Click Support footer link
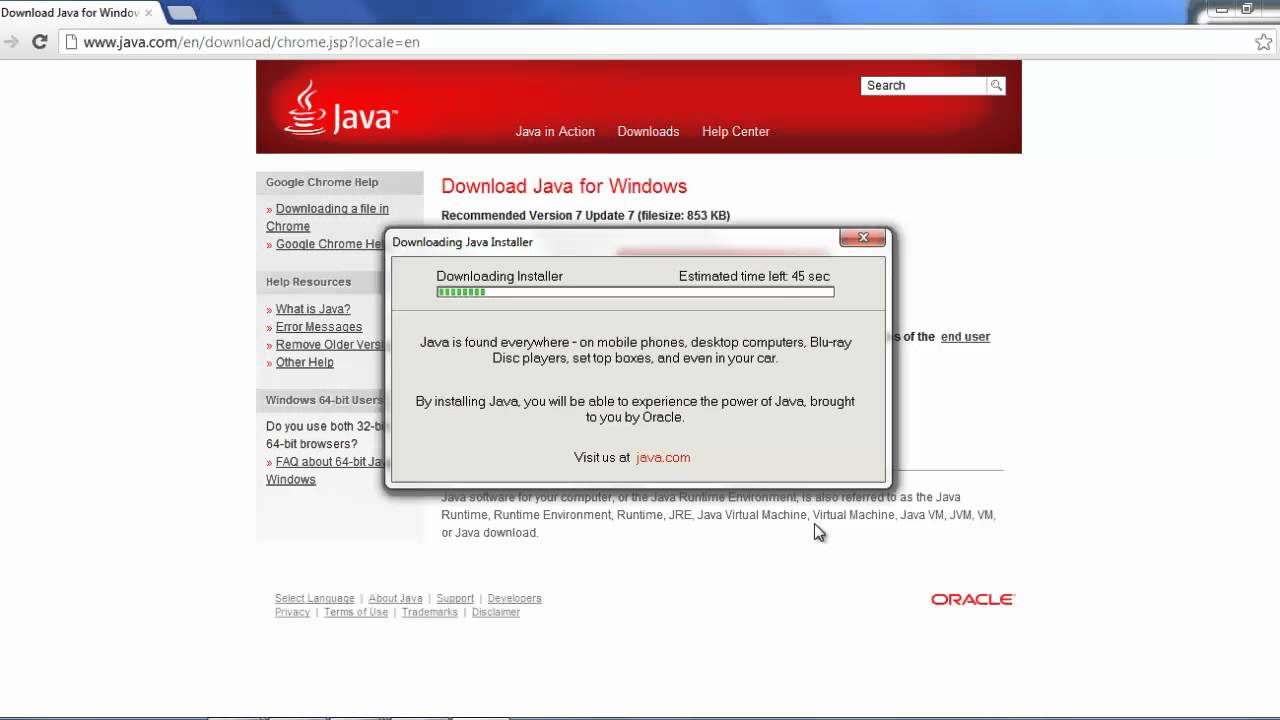 (455, 599)
